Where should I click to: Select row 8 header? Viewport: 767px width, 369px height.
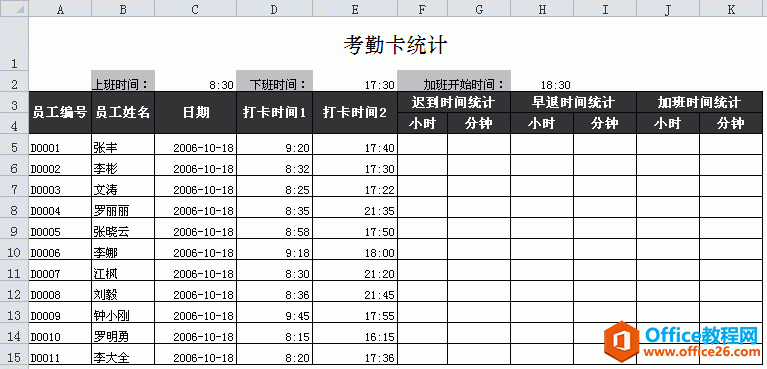[14, 208]
